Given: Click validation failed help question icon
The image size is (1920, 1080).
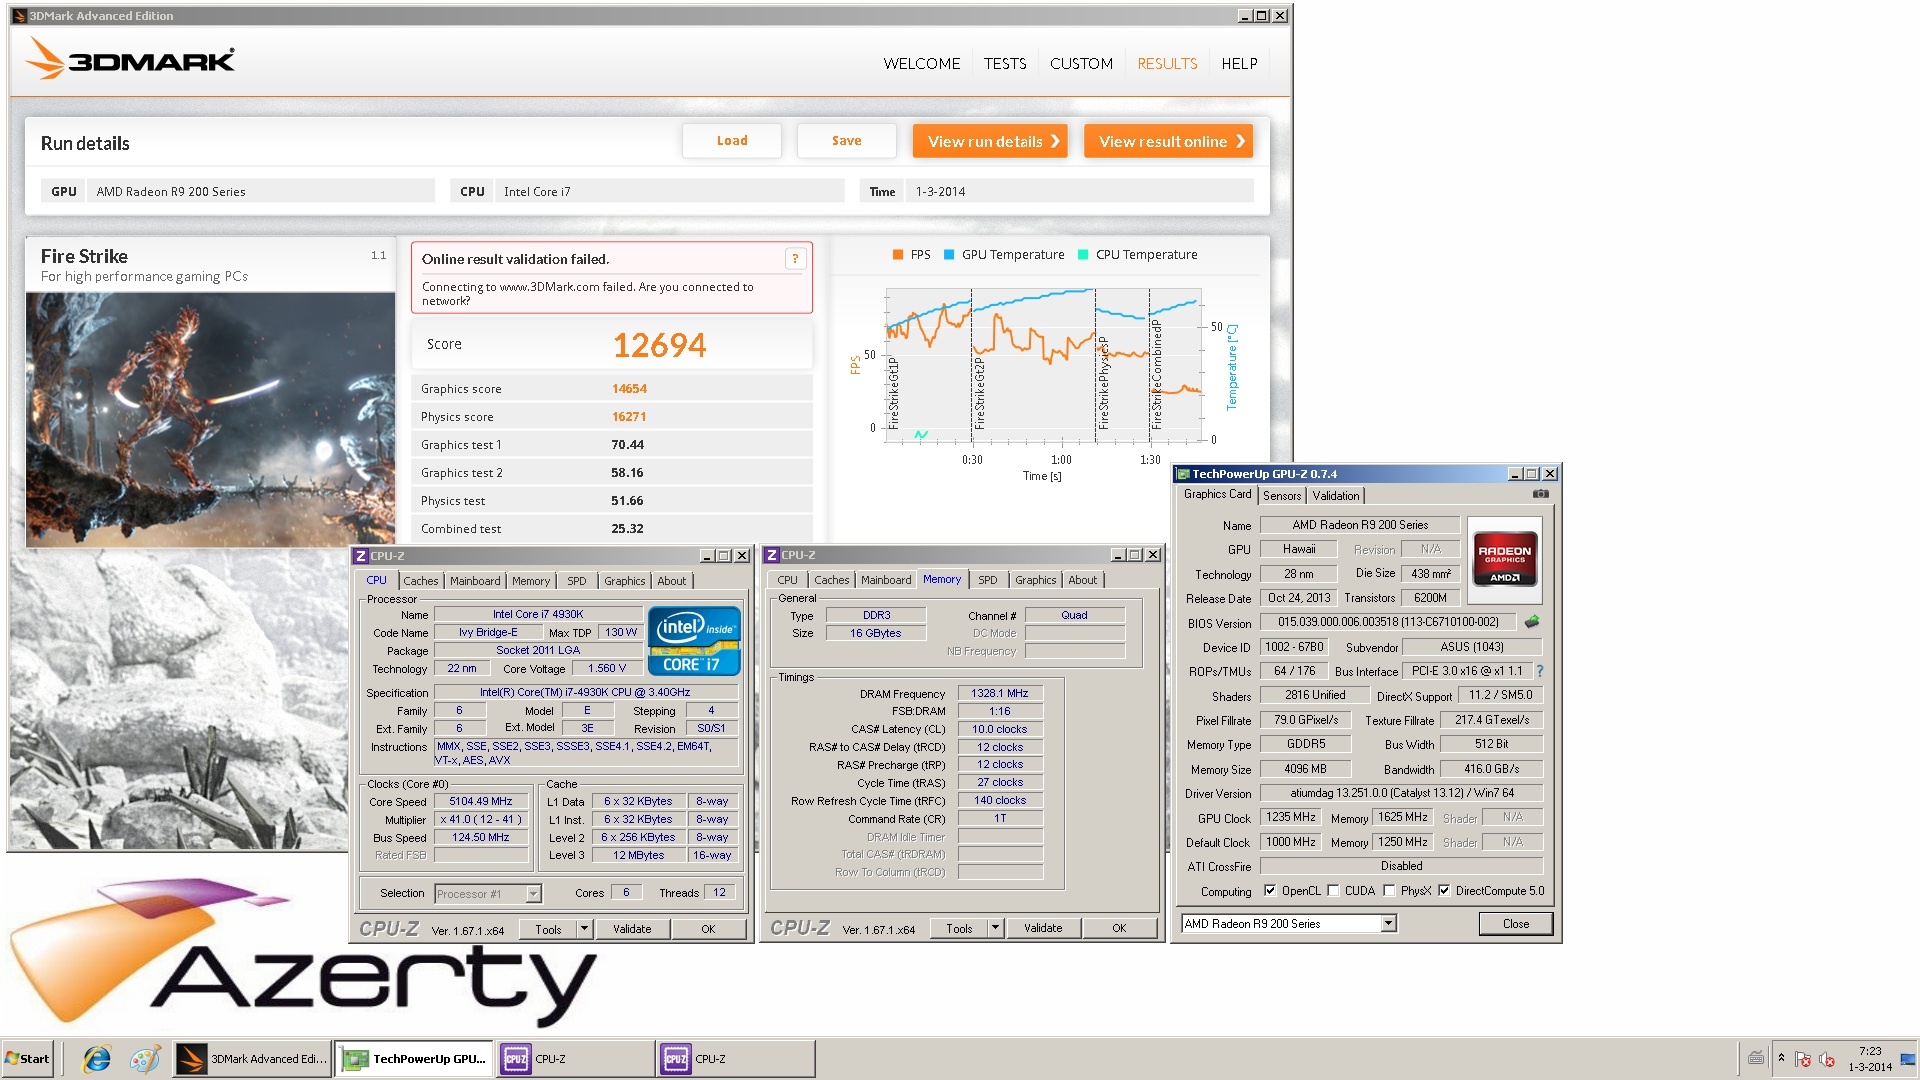Looking at the screenshot, I should pos(795,259).
